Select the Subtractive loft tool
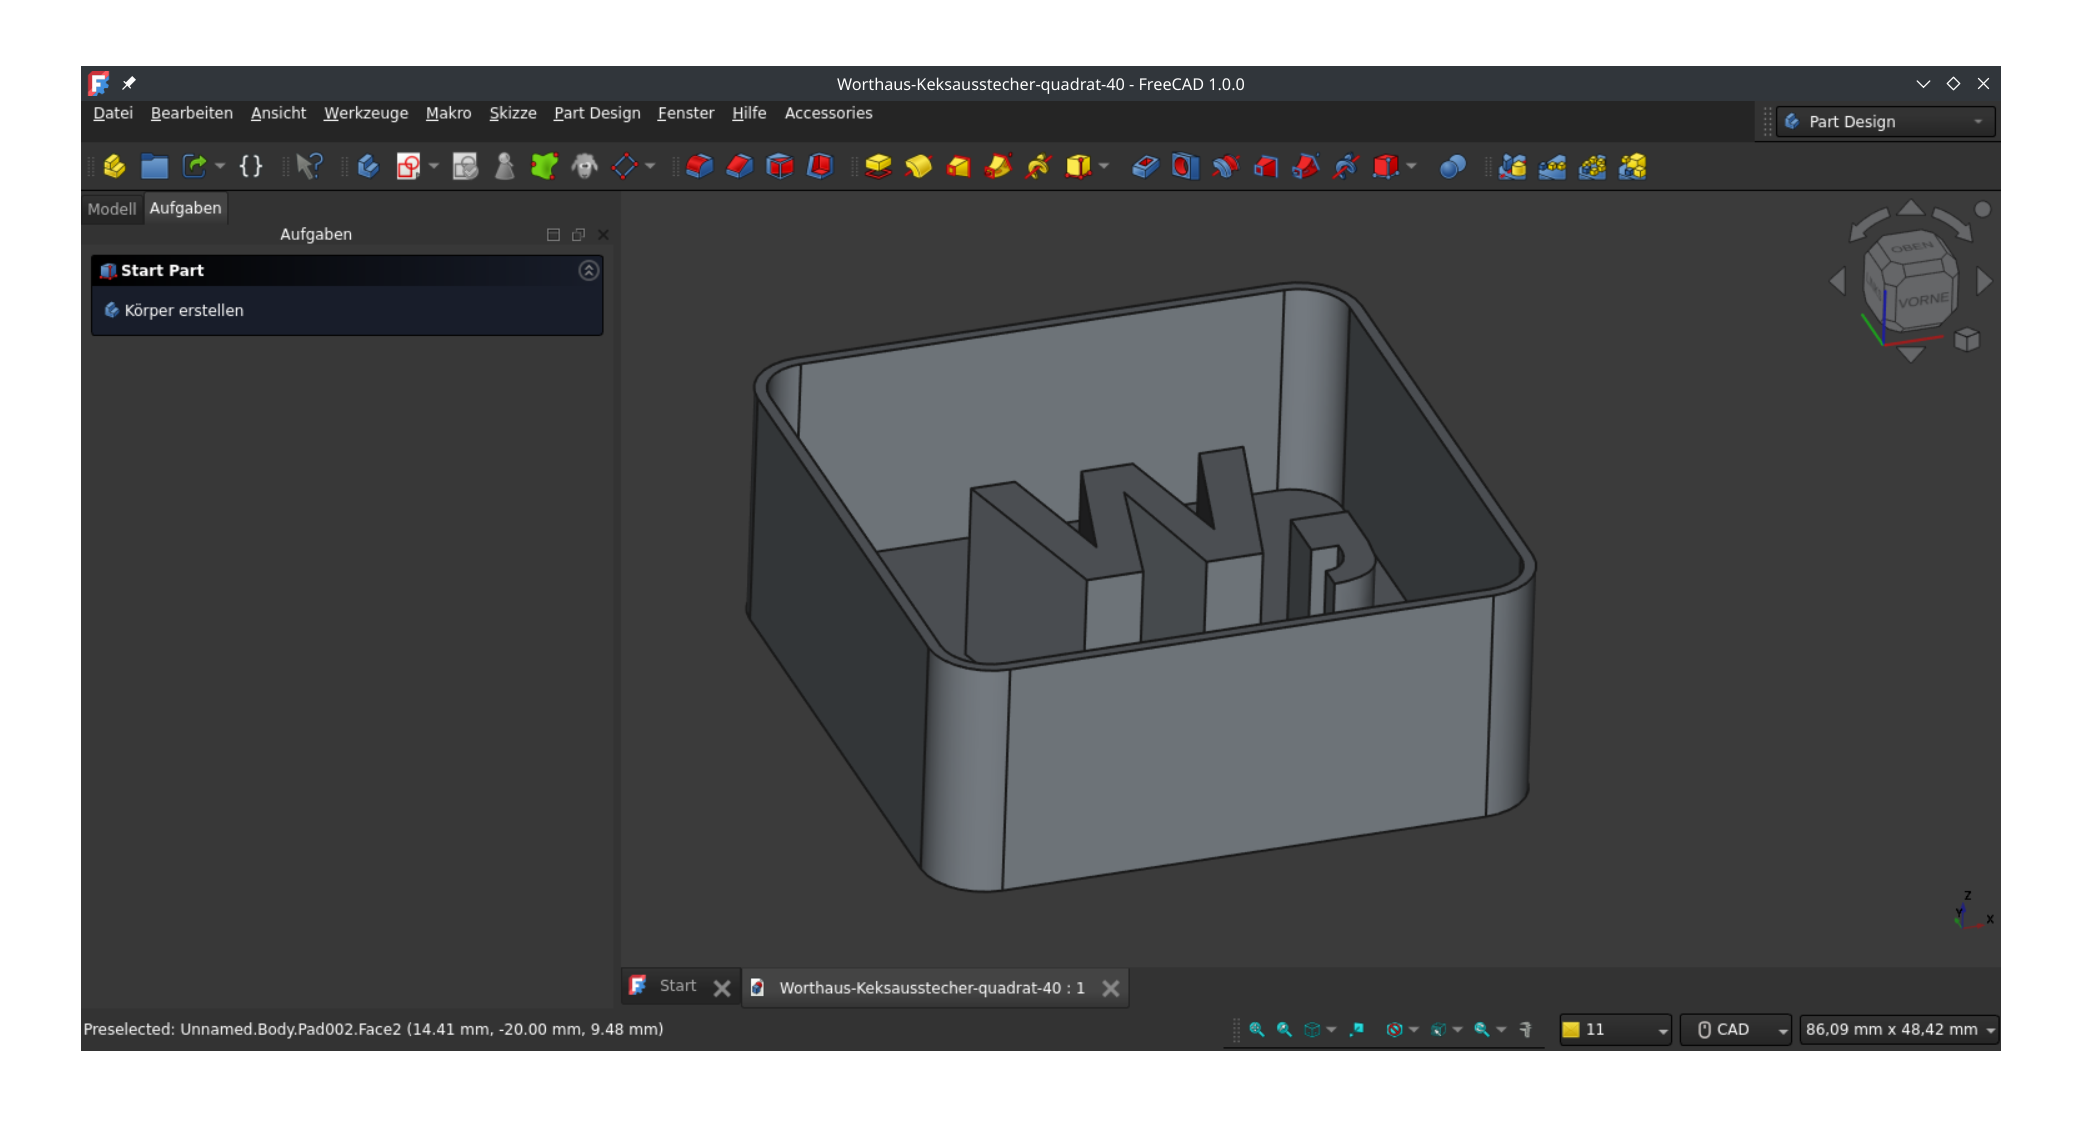Viewport: 2082px width, 1147px height. [x=1265, y=166]
